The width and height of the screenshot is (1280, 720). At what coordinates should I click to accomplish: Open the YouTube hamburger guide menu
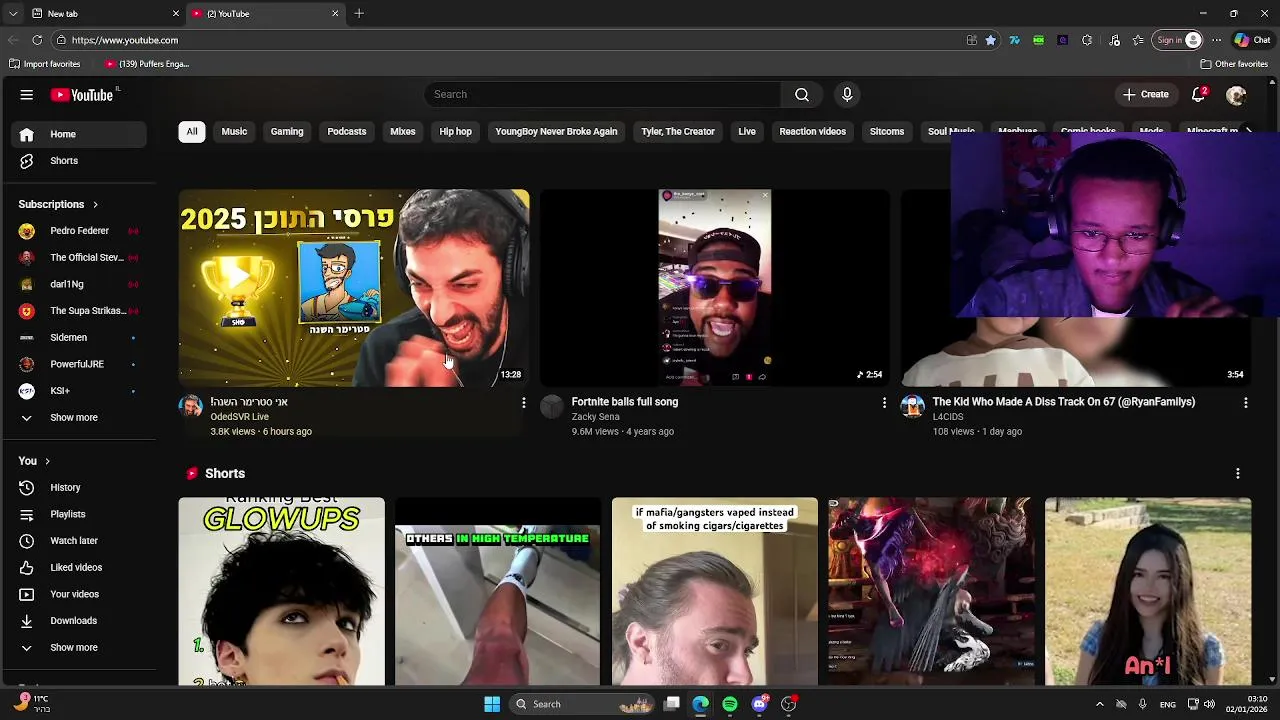pyautogui.click(x=27, y=95)
